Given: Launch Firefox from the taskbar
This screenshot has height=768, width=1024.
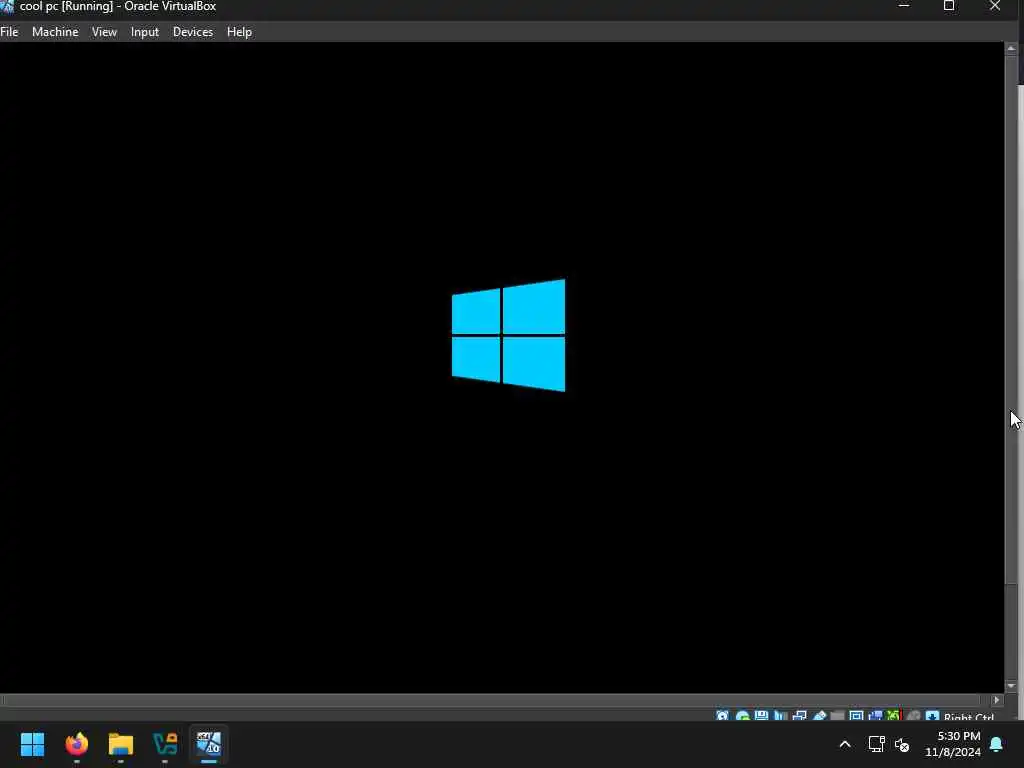Looking at the screenshot, I should tap(76, 744).
